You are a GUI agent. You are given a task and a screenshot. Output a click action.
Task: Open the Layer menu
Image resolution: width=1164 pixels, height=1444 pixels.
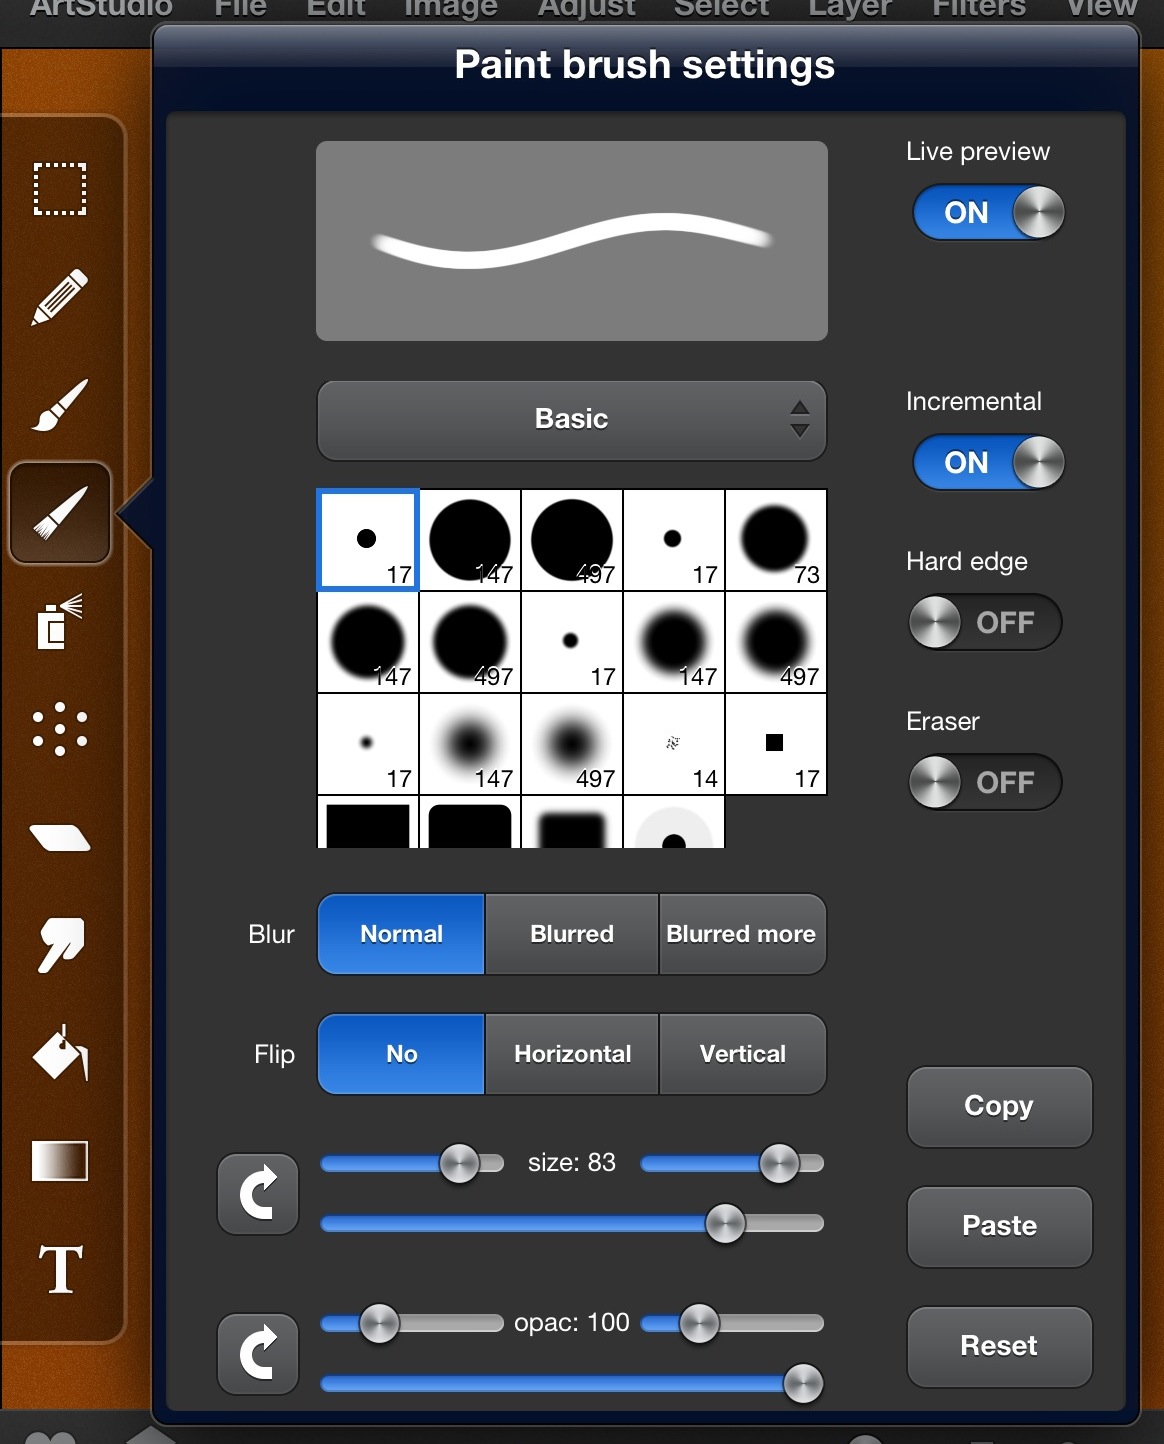(x=850, y=10)
